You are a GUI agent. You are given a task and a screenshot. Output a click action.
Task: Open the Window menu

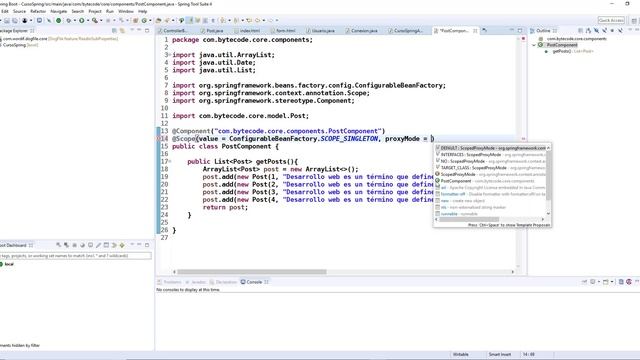[126, 11]
